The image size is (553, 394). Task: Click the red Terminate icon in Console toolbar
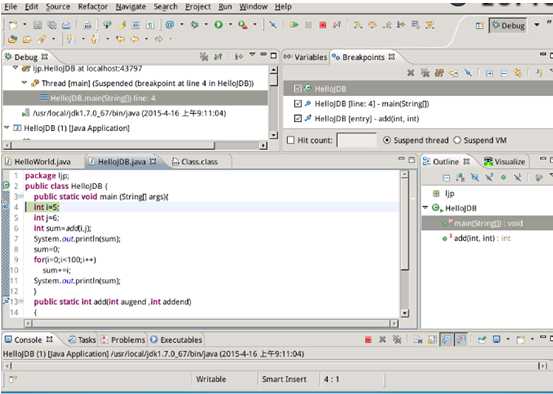coord(368,340)
